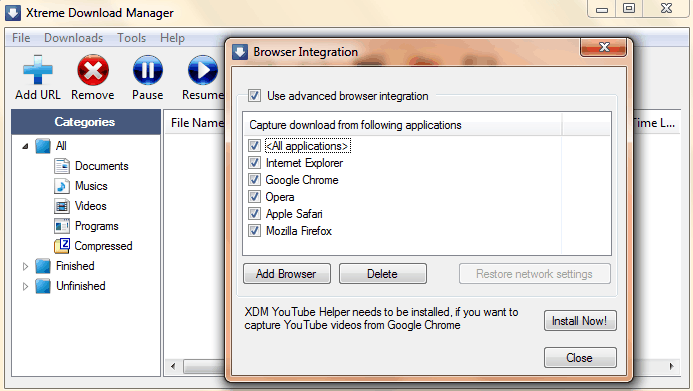
Task: Minimize the Xtreme Download Manager window
Action: tap(602, 8)
